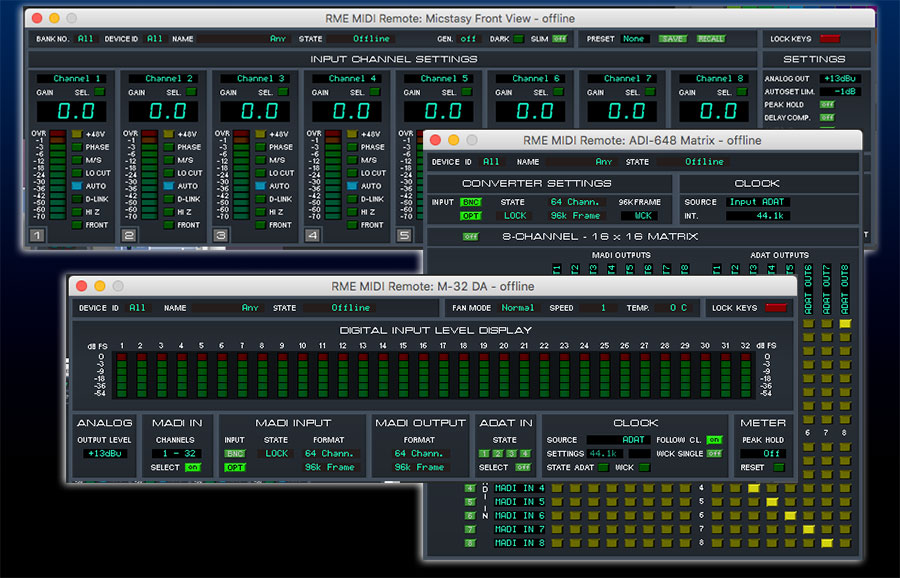Select OPT input in ADI-648 Converter Settings

[470, 216]
